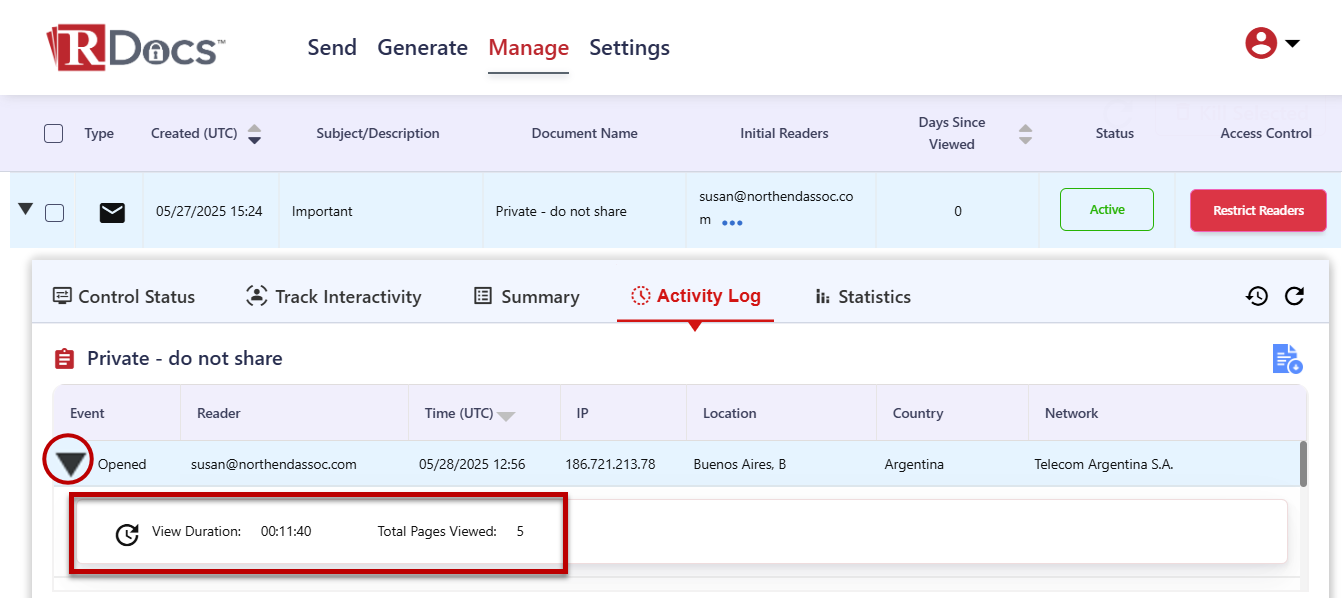Open the Send menu
The image size is (1342, 598).
pos(332,47)
